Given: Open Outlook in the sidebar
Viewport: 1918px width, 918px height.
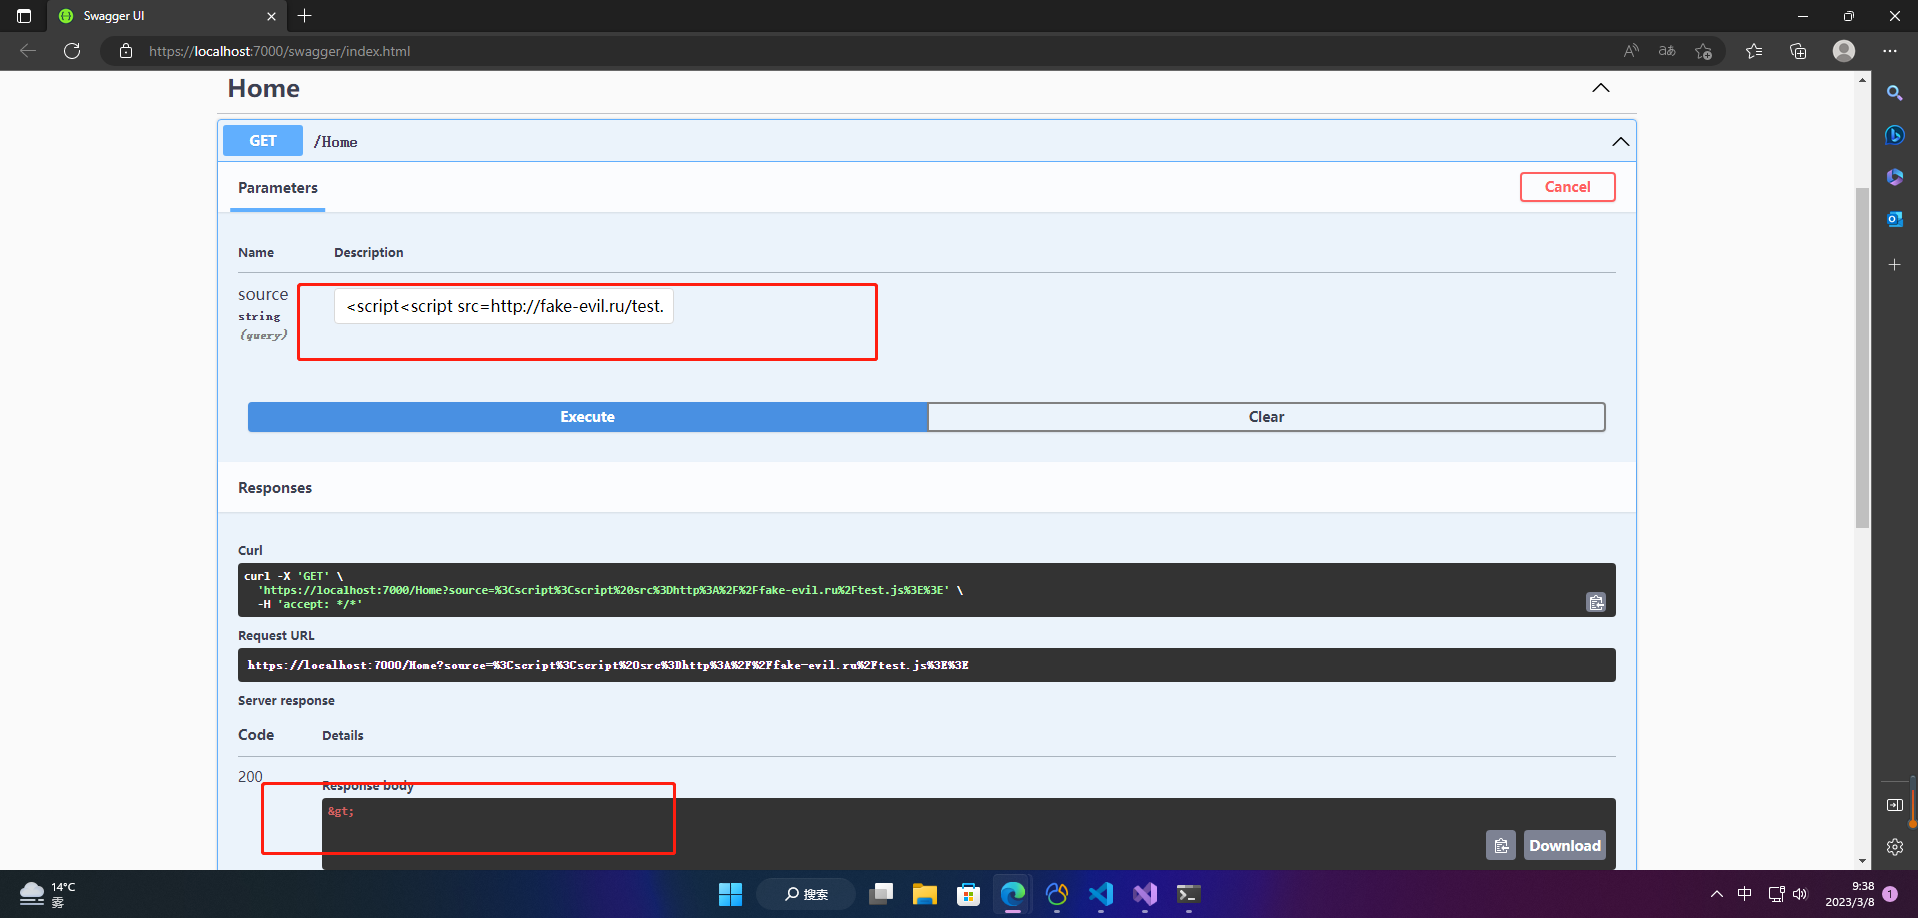Looking at the screenshot, I should [x=1895, y=219].
